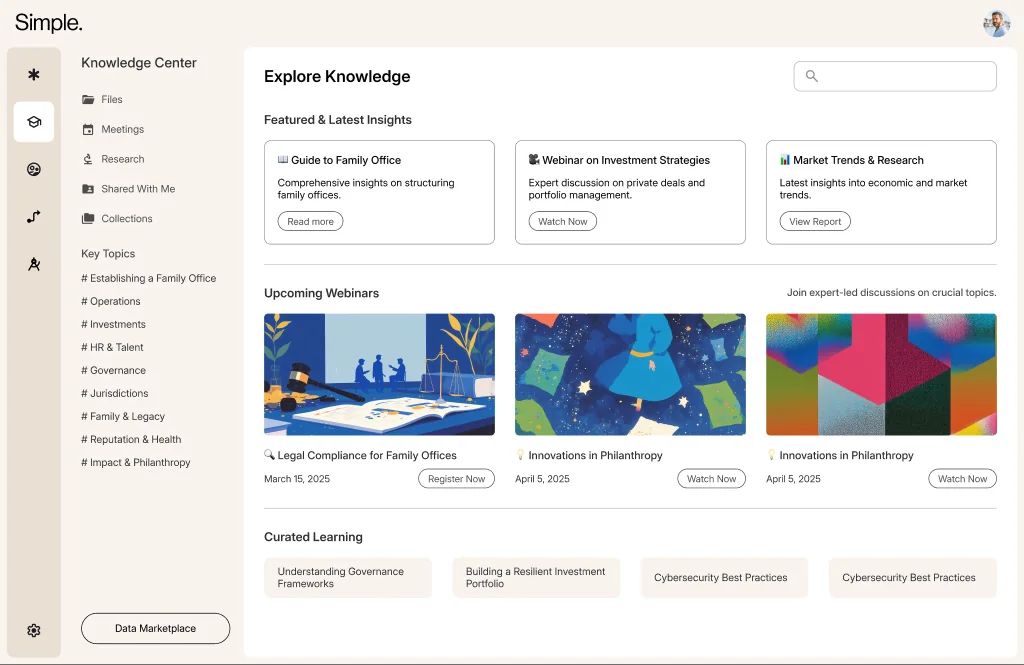The width and height of the screenshot is (1024, 665).
Task: Click the Market Trends & Research card title
Action: pyautogui.click(x=858, y=160)
